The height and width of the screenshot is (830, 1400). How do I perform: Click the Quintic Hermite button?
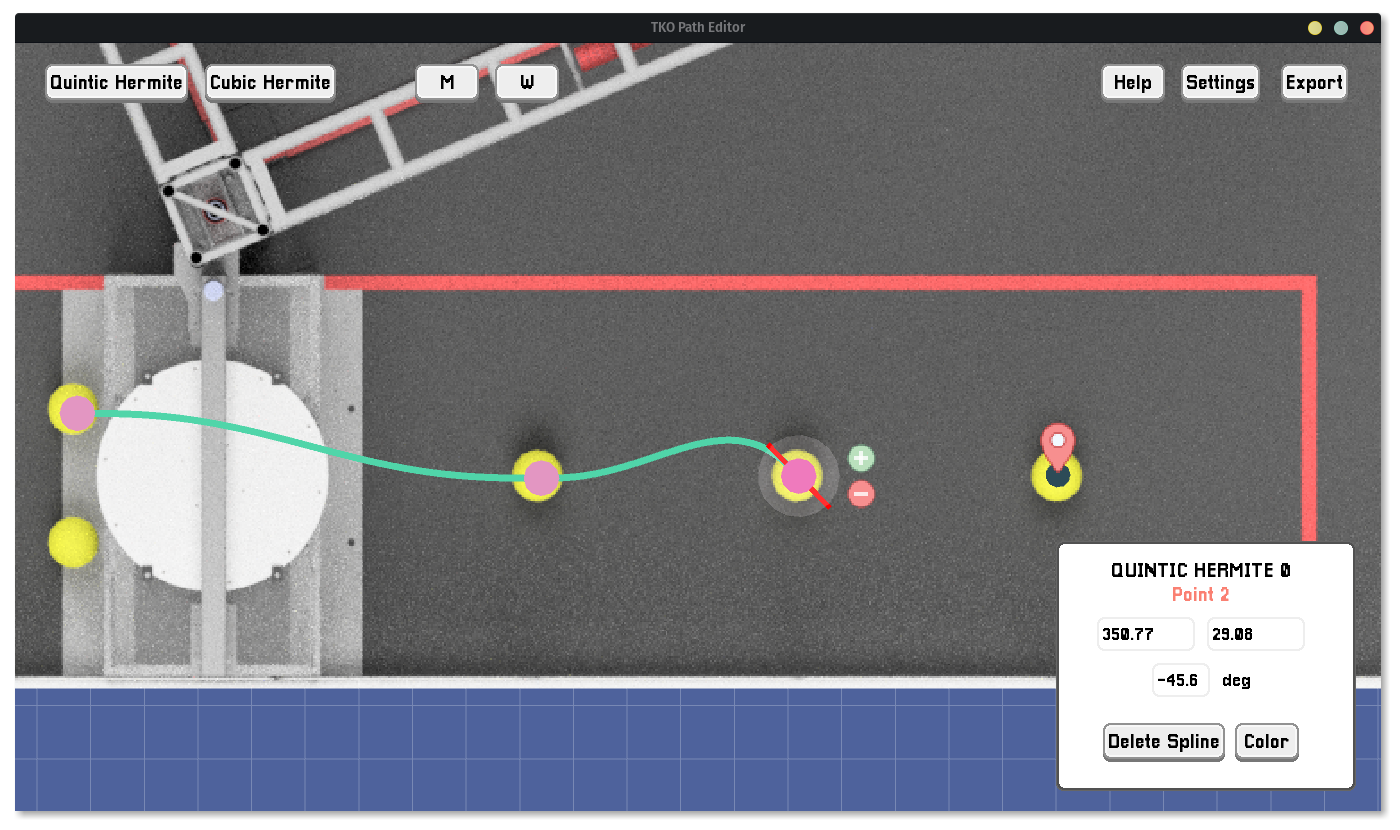116,82
